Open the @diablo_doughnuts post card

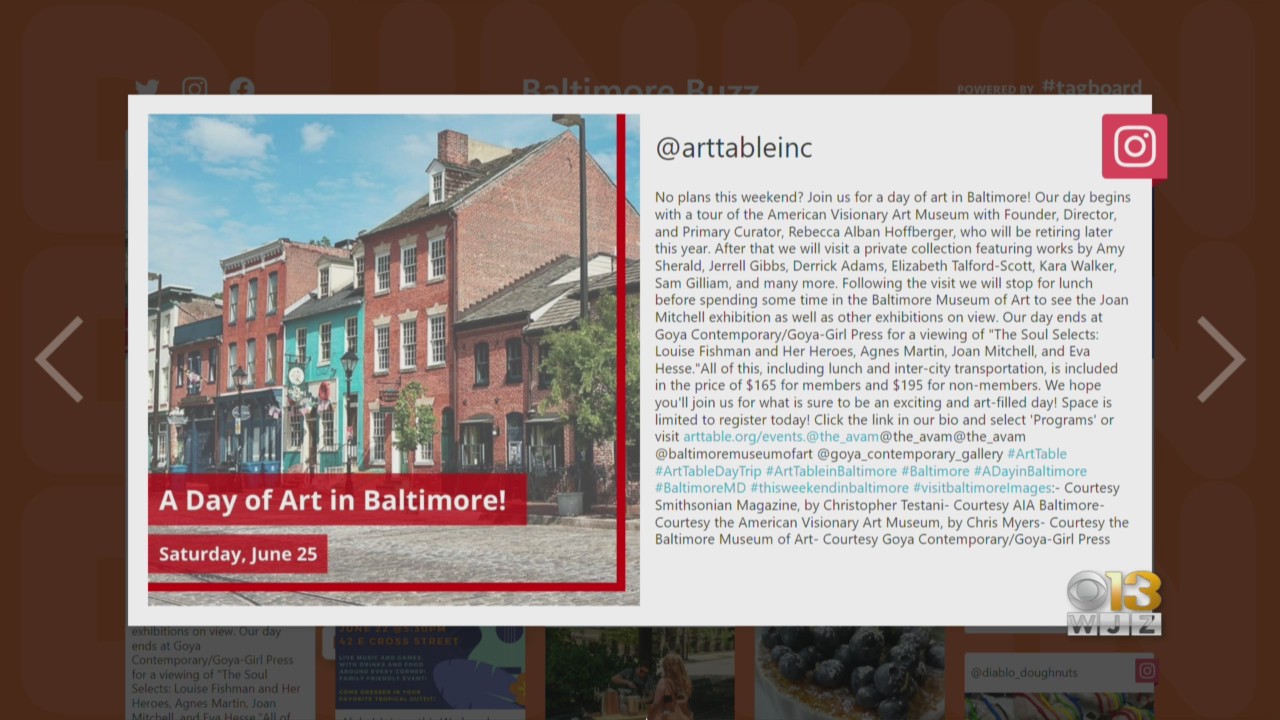(1060, 686)
